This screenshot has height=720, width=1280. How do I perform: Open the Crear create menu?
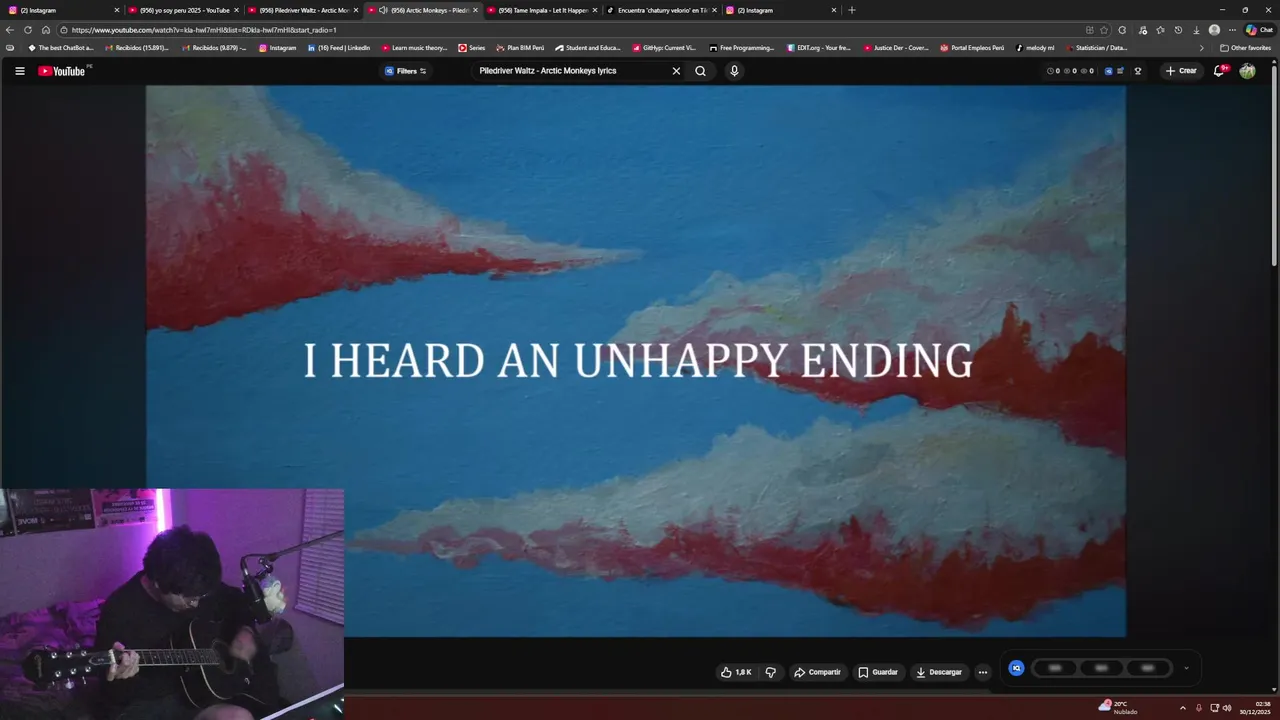pyautogui.click(x=1181, y=71)
